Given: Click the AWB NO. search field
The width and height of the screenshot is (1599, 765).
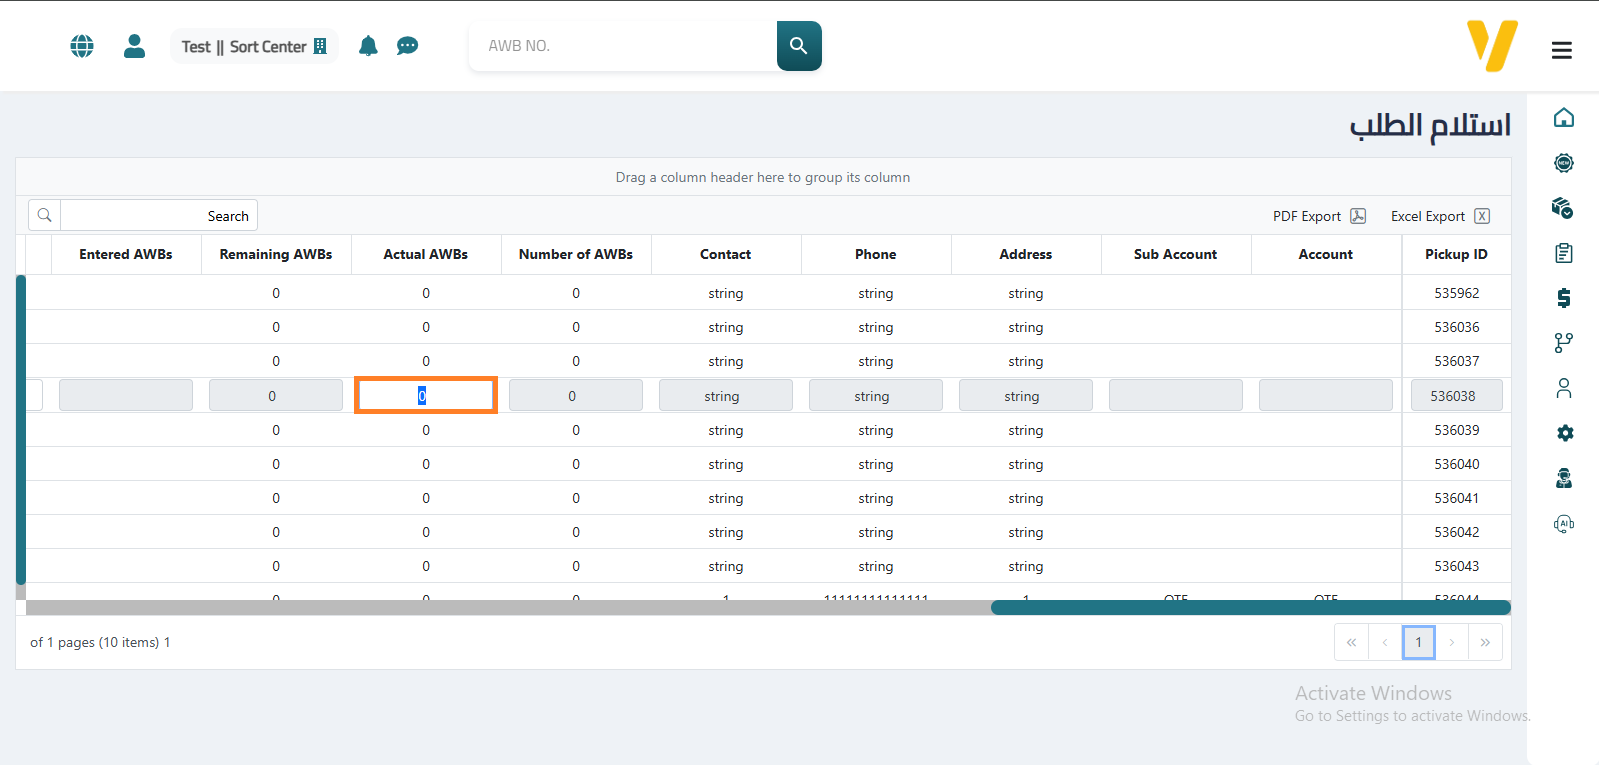Looking at the screenshot, I should point(624,46).
